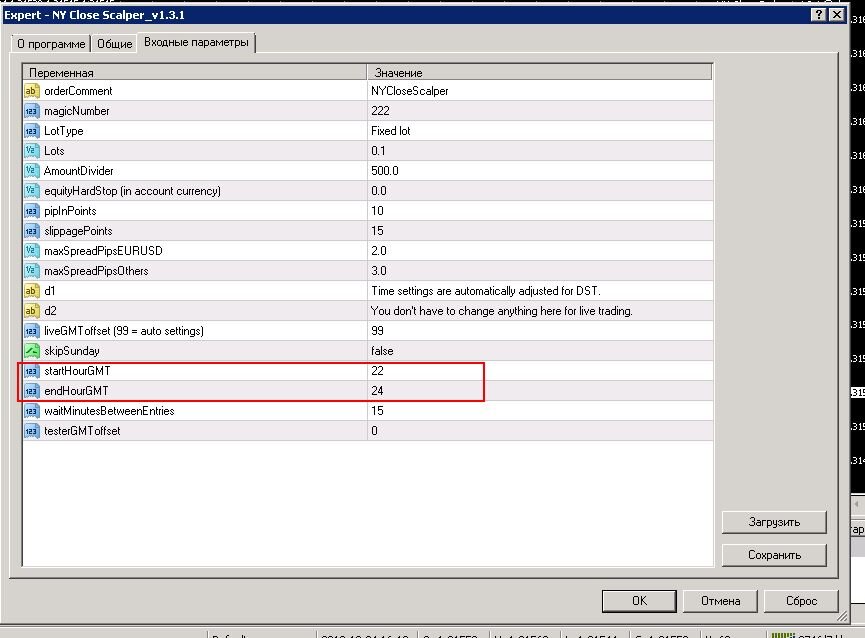The image size is (865, 638).
Task: Click the double-type icon beside AmountDivider
Action: tap(31, 171)
